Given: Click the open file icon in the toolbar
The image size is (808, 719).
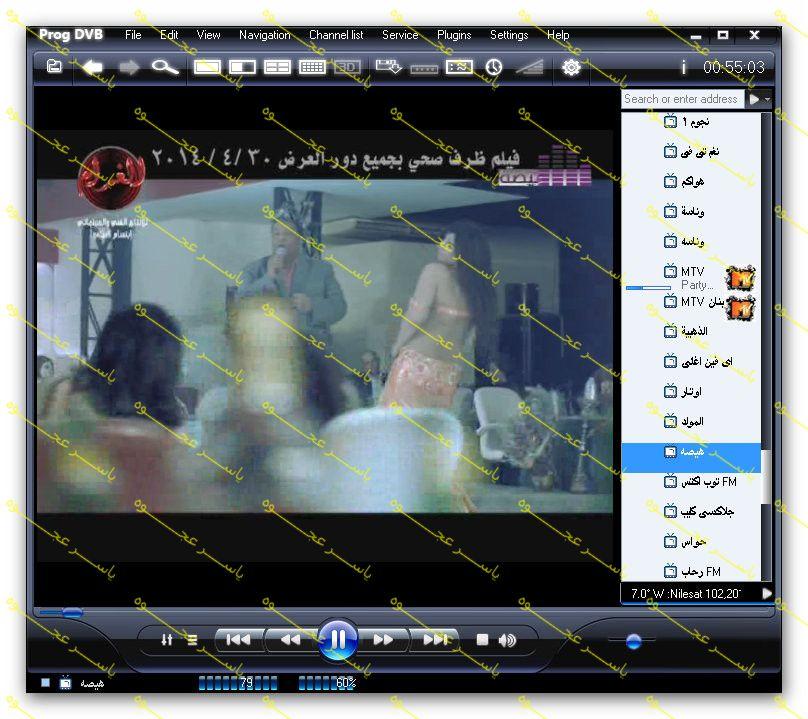Looking at the screenshot, I should coord(54,66).
